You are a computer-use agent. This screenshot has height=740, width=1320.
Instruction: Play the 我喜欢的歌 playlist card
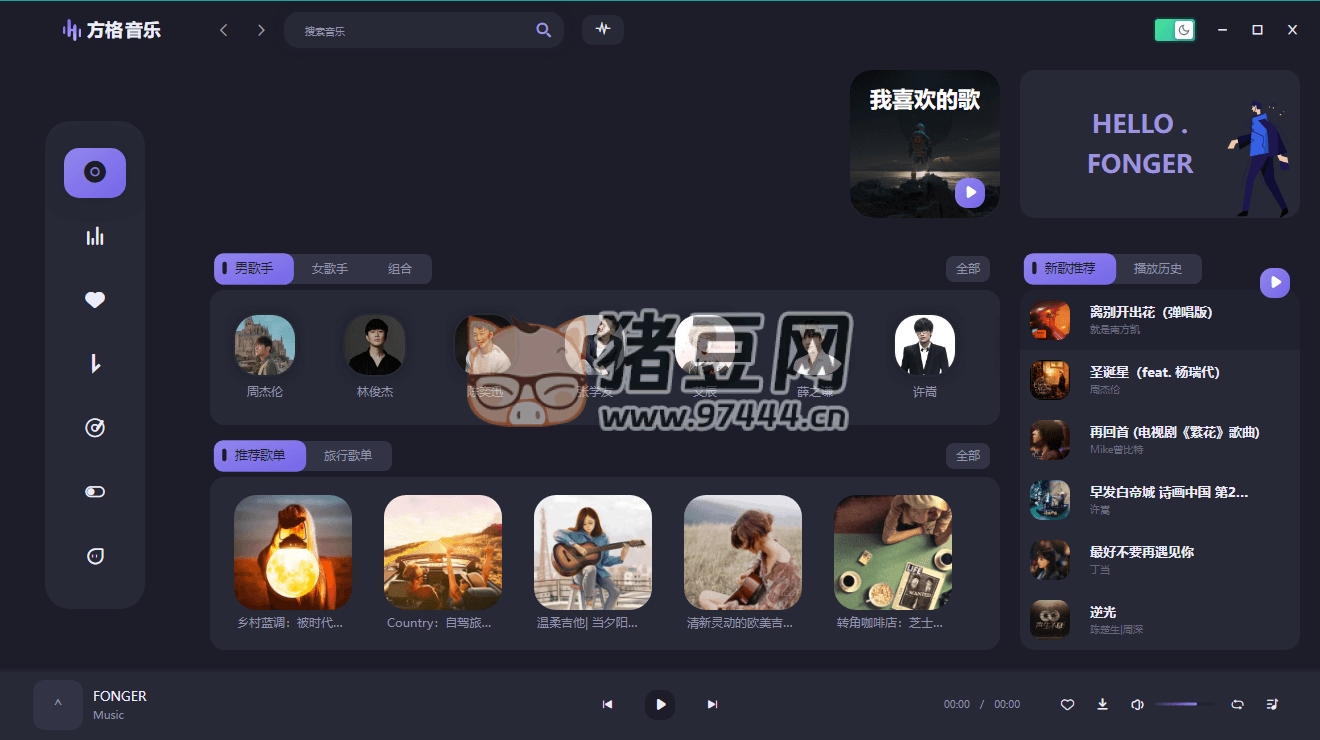pyautogui.click(x=969, y=192)
